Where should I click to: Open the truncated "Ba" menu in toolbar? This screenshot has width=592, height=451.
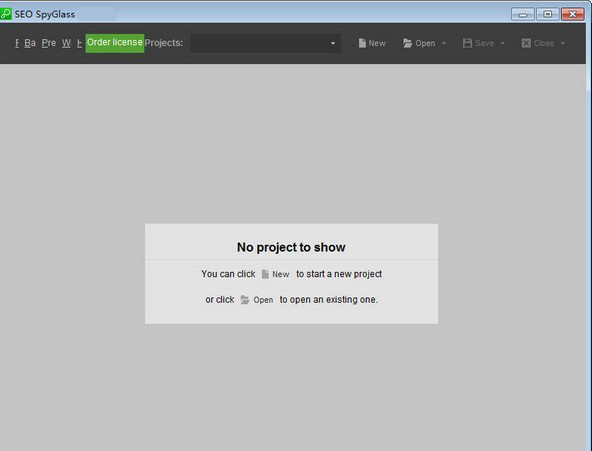(30, 43)
